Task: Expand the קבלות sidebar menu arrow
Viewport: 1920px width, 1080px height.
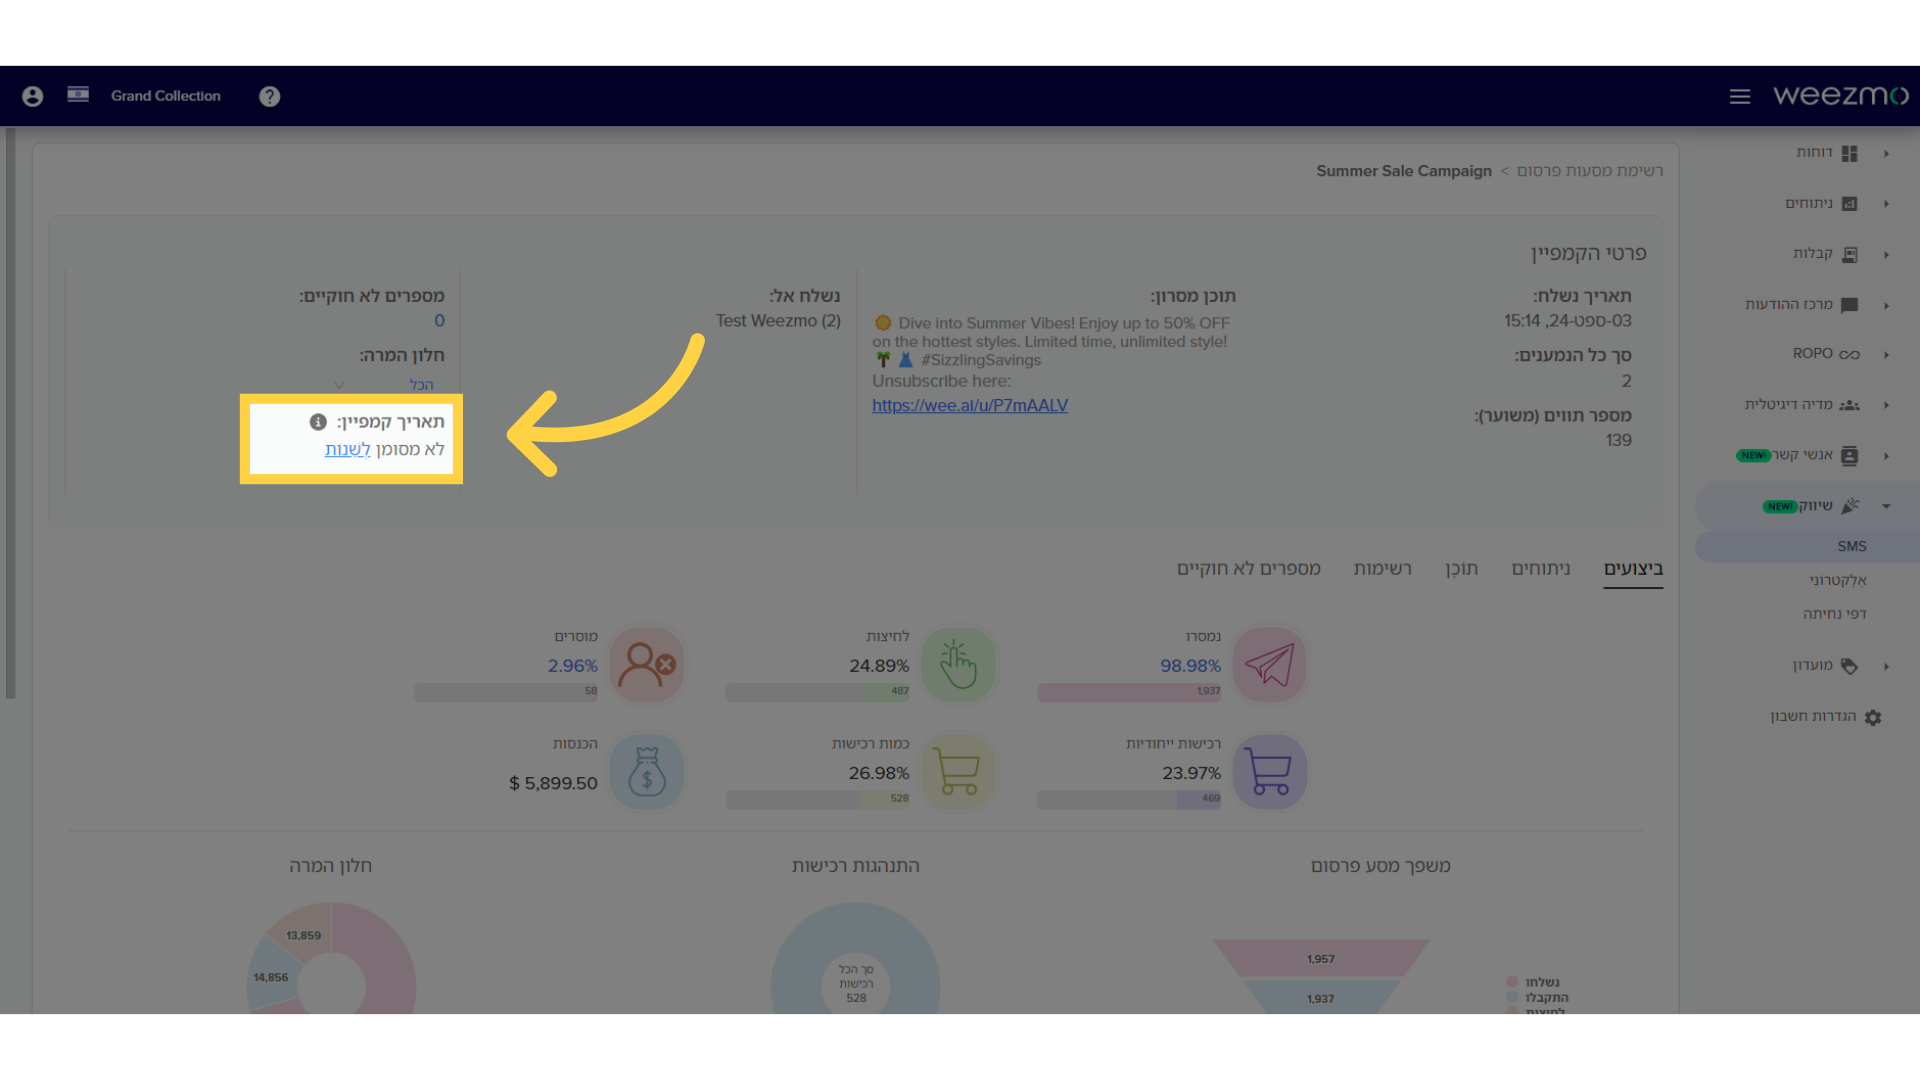Action: pyautogui.click(x=1886, y=254)
